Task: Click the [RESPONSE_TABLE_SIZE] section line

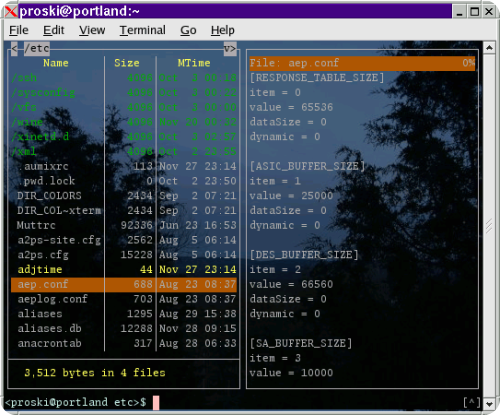Action: [x=317, y=78]
